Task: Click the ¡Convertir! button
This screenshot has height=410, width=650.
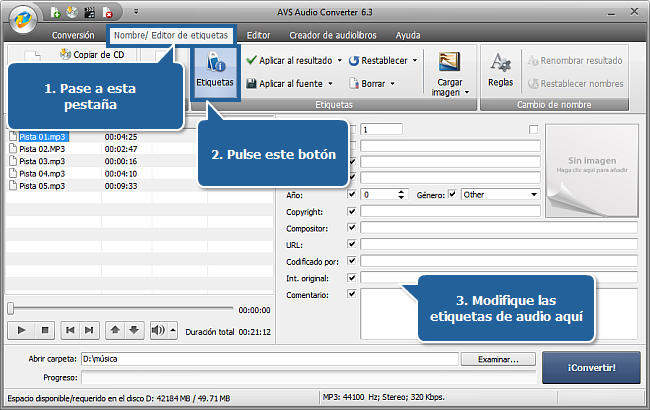Action: coord(591,367)
